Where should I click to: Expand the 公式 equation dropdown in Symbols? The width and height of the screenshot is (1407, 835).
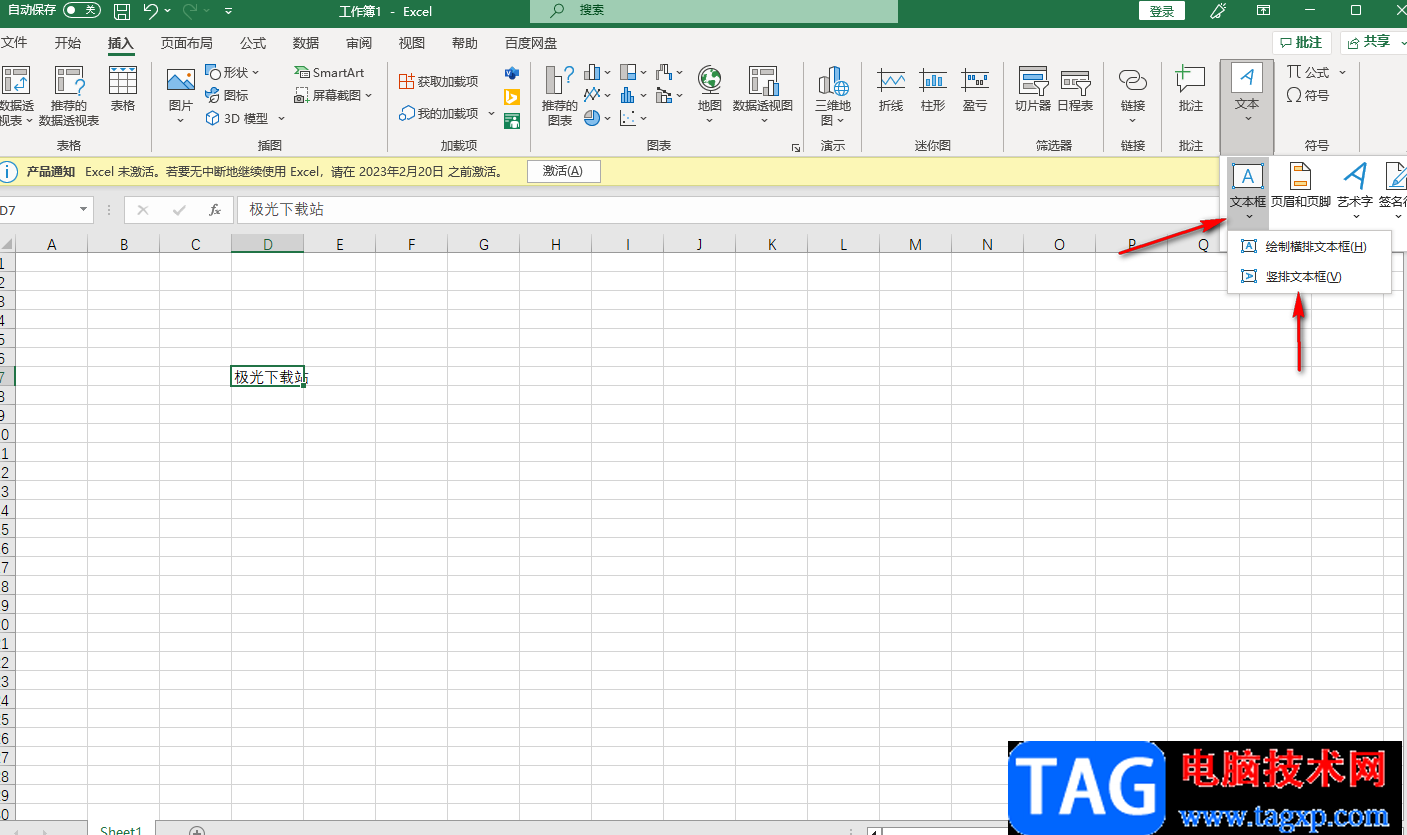[x=1343, y=72]
